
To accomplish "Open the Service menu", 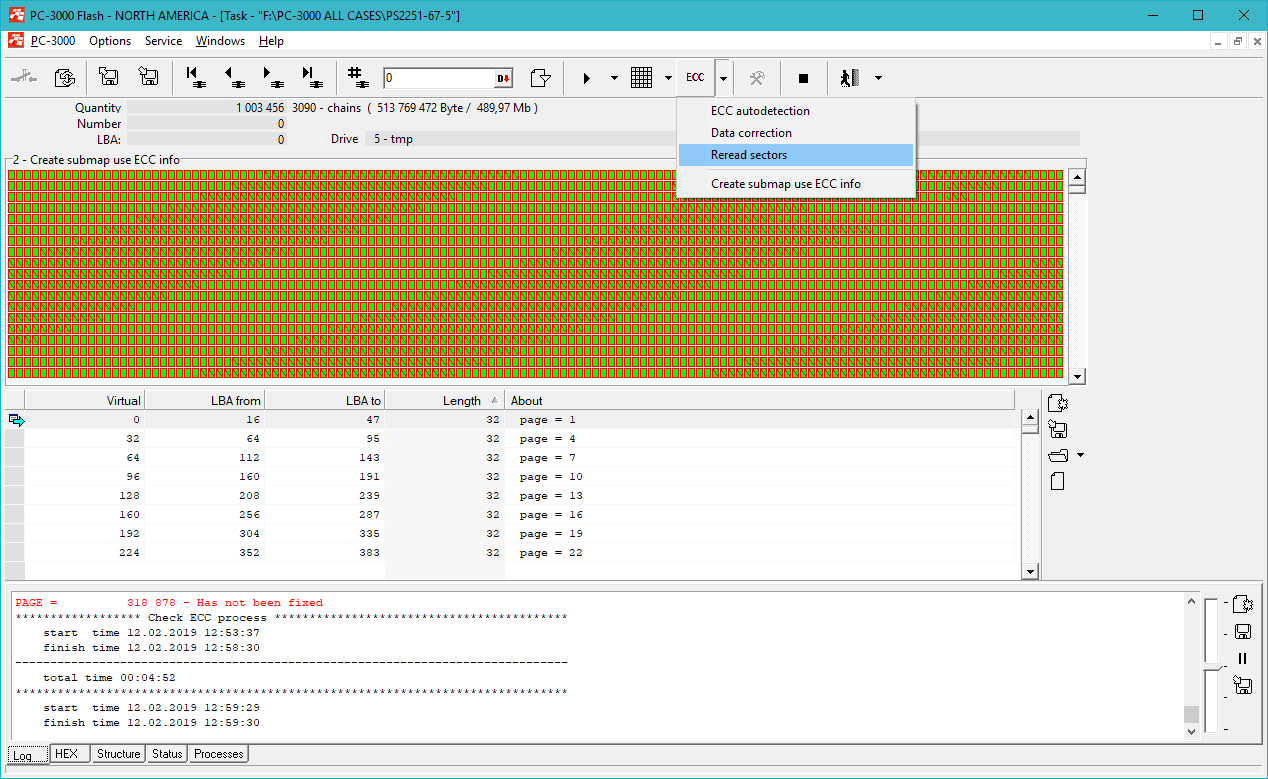I will click(163, 41).
